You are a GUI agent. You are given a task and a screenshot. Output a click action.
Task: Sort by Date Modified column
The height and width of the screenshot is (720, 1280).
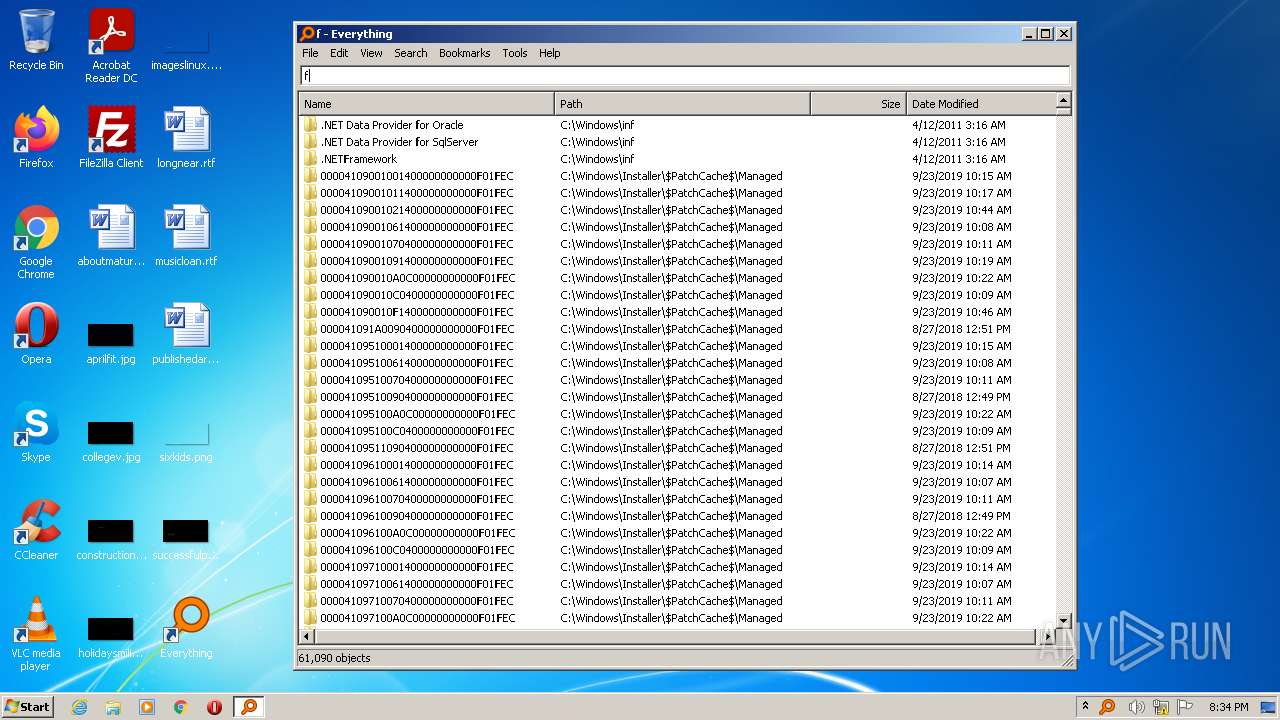981,103
